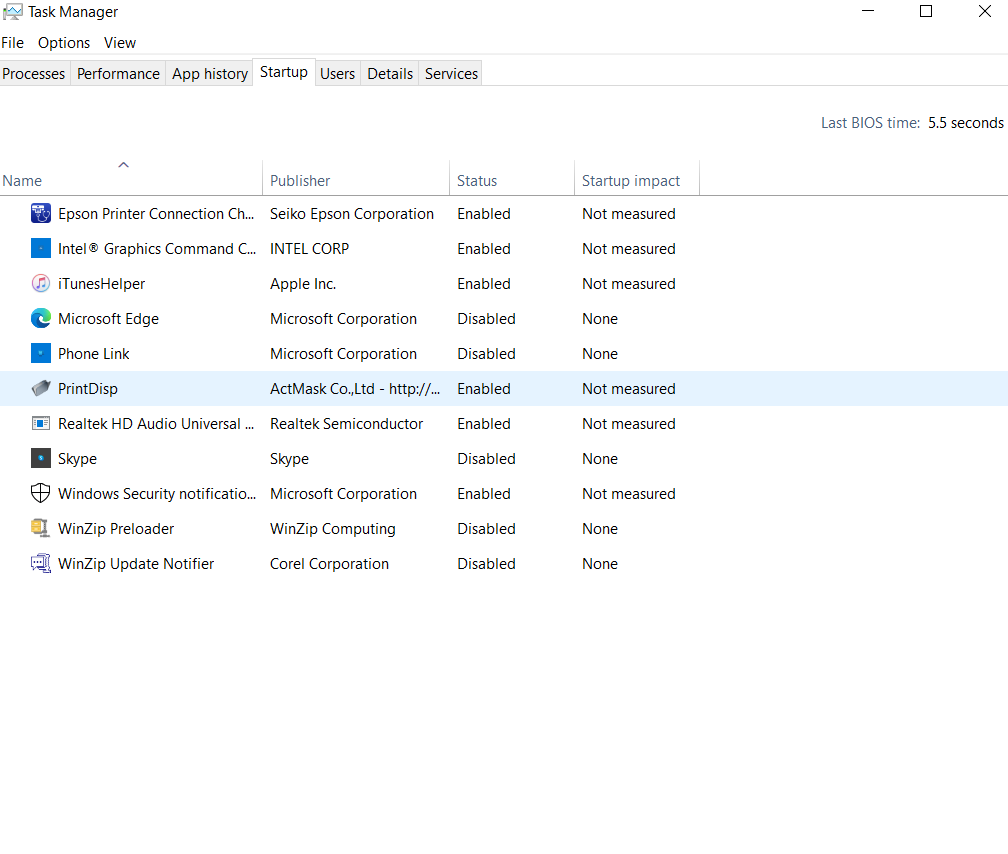1008x854 pixels.
Task: Click the WinZip Preloader icon
Action: (x=40, y=528)
